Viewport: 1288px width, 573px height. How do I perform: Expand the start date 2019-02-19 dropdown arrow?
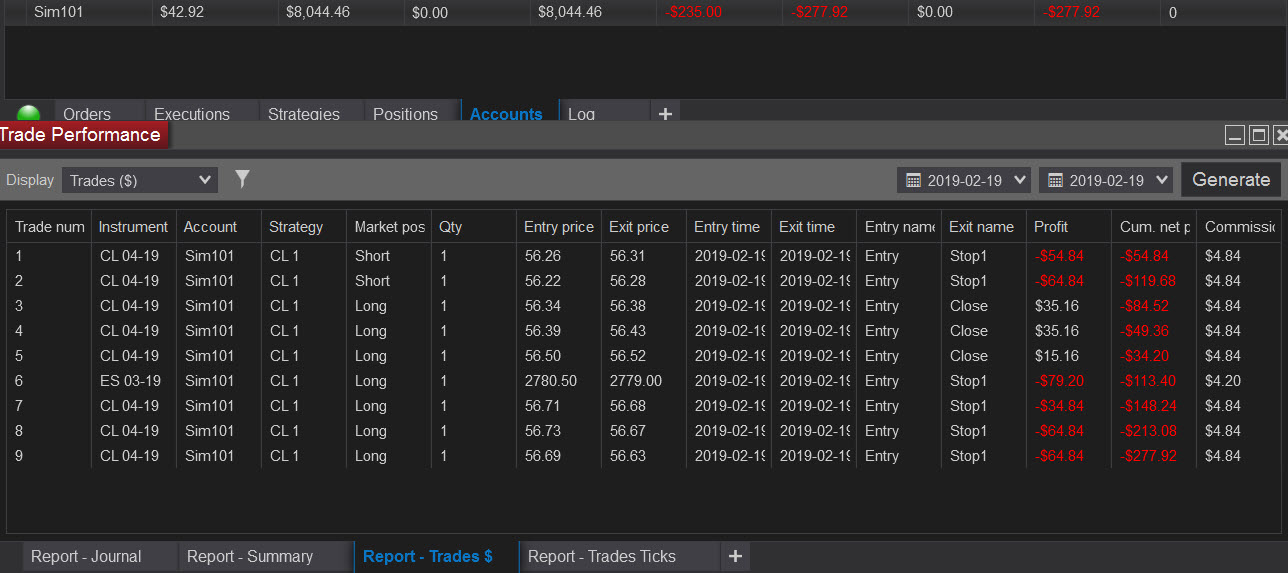point(1019,180)
